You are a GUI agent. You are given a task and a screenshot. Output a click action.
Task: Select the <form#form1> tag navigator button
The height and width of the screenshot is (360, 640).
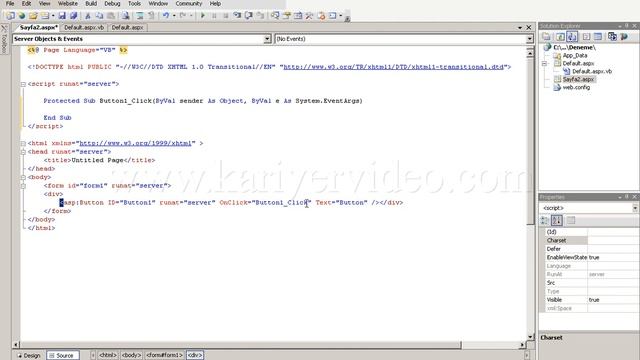click(x=164, y=356)
